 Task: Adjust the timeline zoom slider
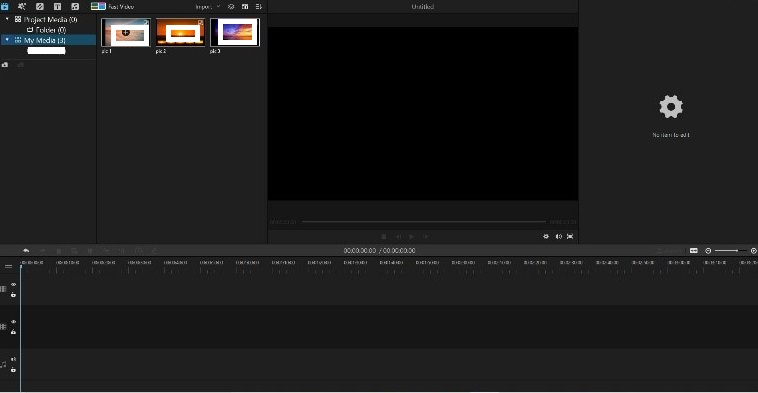point(730,250)
